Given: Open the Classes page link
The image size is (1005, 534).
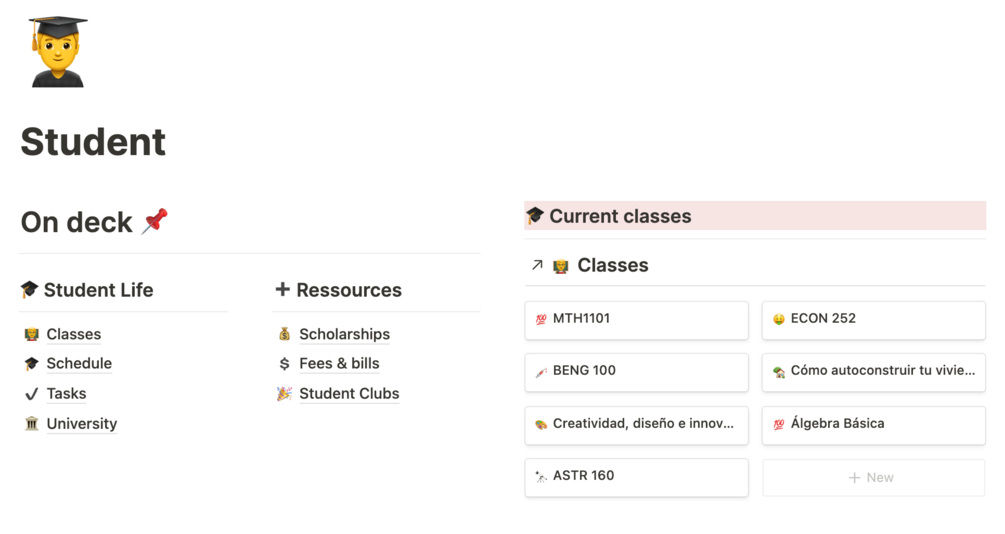Looking at the screenshot, I should [x=73, y=334].
